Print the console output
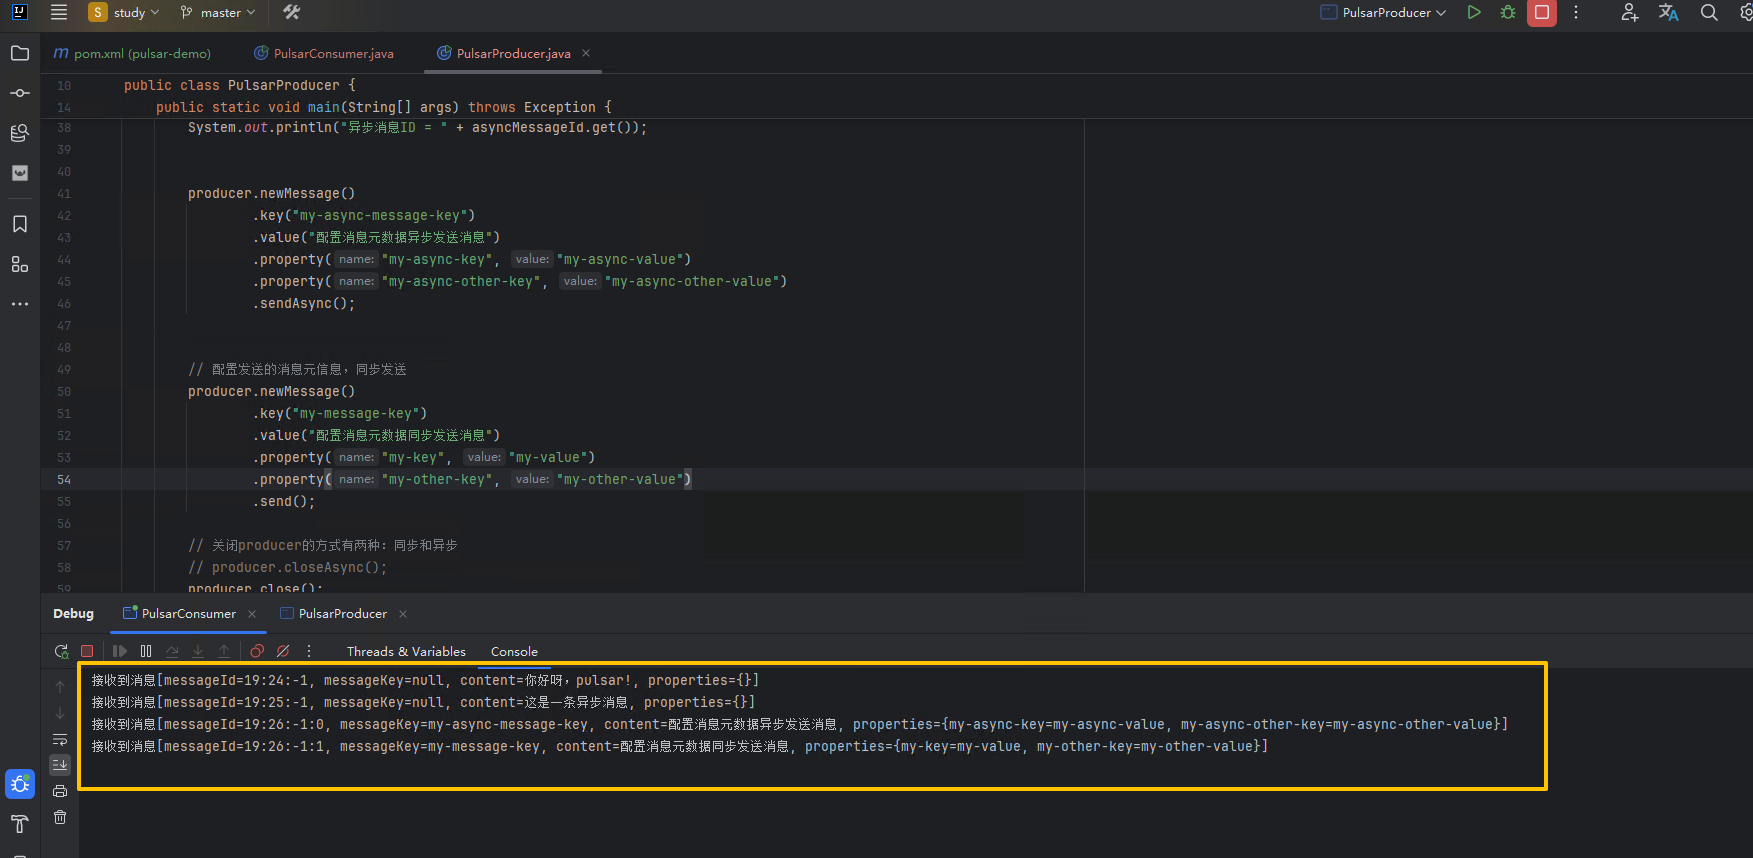The height and width of the screenshot is (858, 1753). coord(60,791)
